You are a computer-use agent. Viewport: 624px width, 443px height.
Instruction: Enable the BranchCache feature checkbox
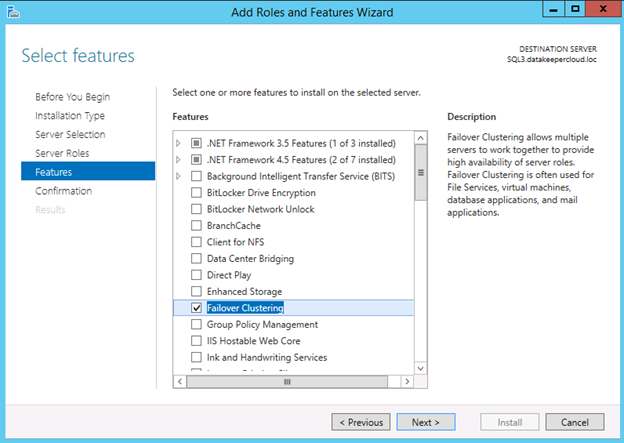(197, 226)
